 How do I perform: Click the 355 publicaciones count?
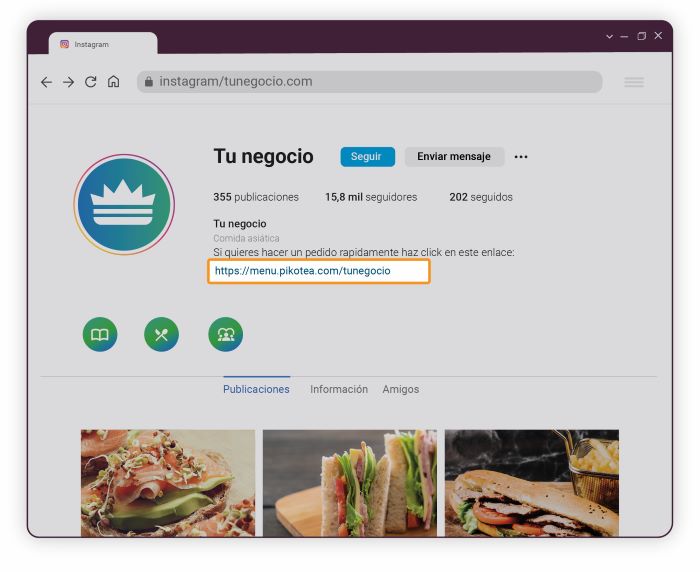pos(256,197)
